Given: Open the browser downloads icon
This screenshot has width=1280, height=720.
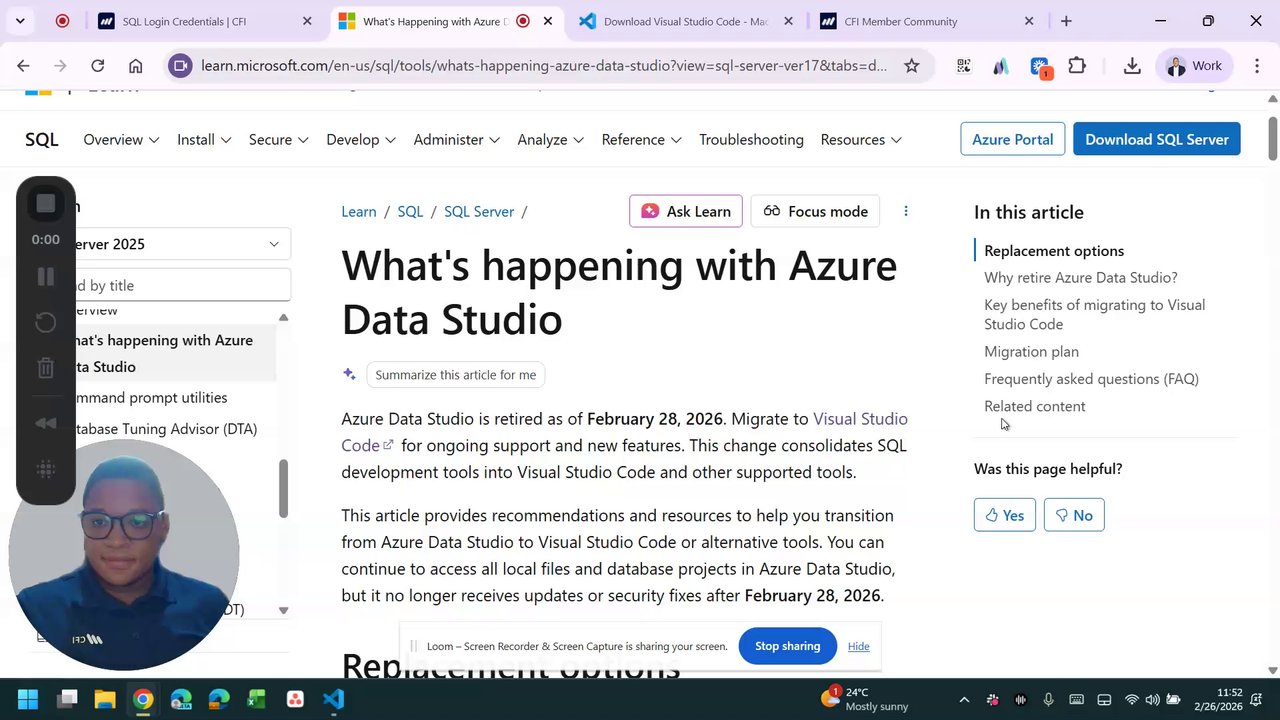Looking at the screenshot, I should [x=1132, y=66].
